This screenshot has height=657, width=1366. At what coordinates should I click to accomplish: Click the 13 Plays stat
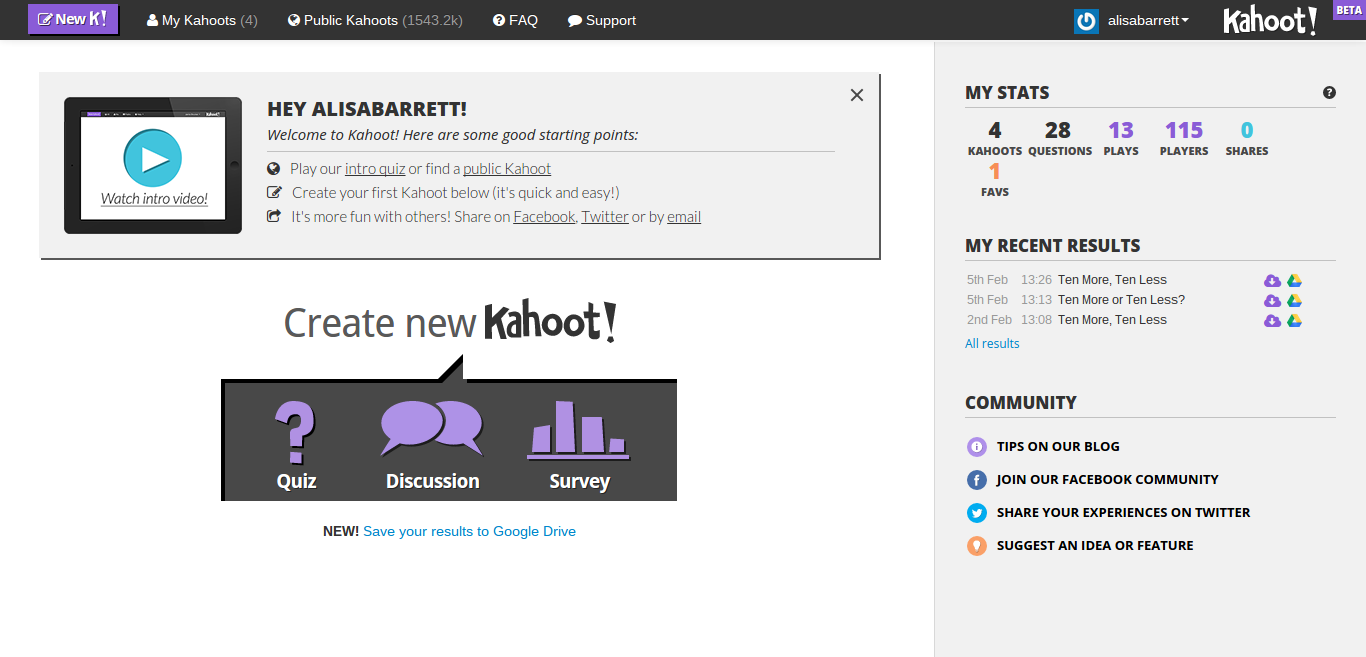[x=1121, y=138]
